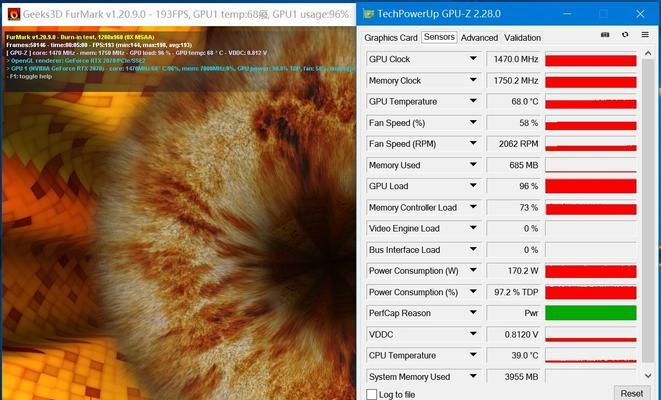The width and height of the screenshot is (661, 400).
Task: Click the FurMark F1: toggle help text
Action: click(29, 77)
